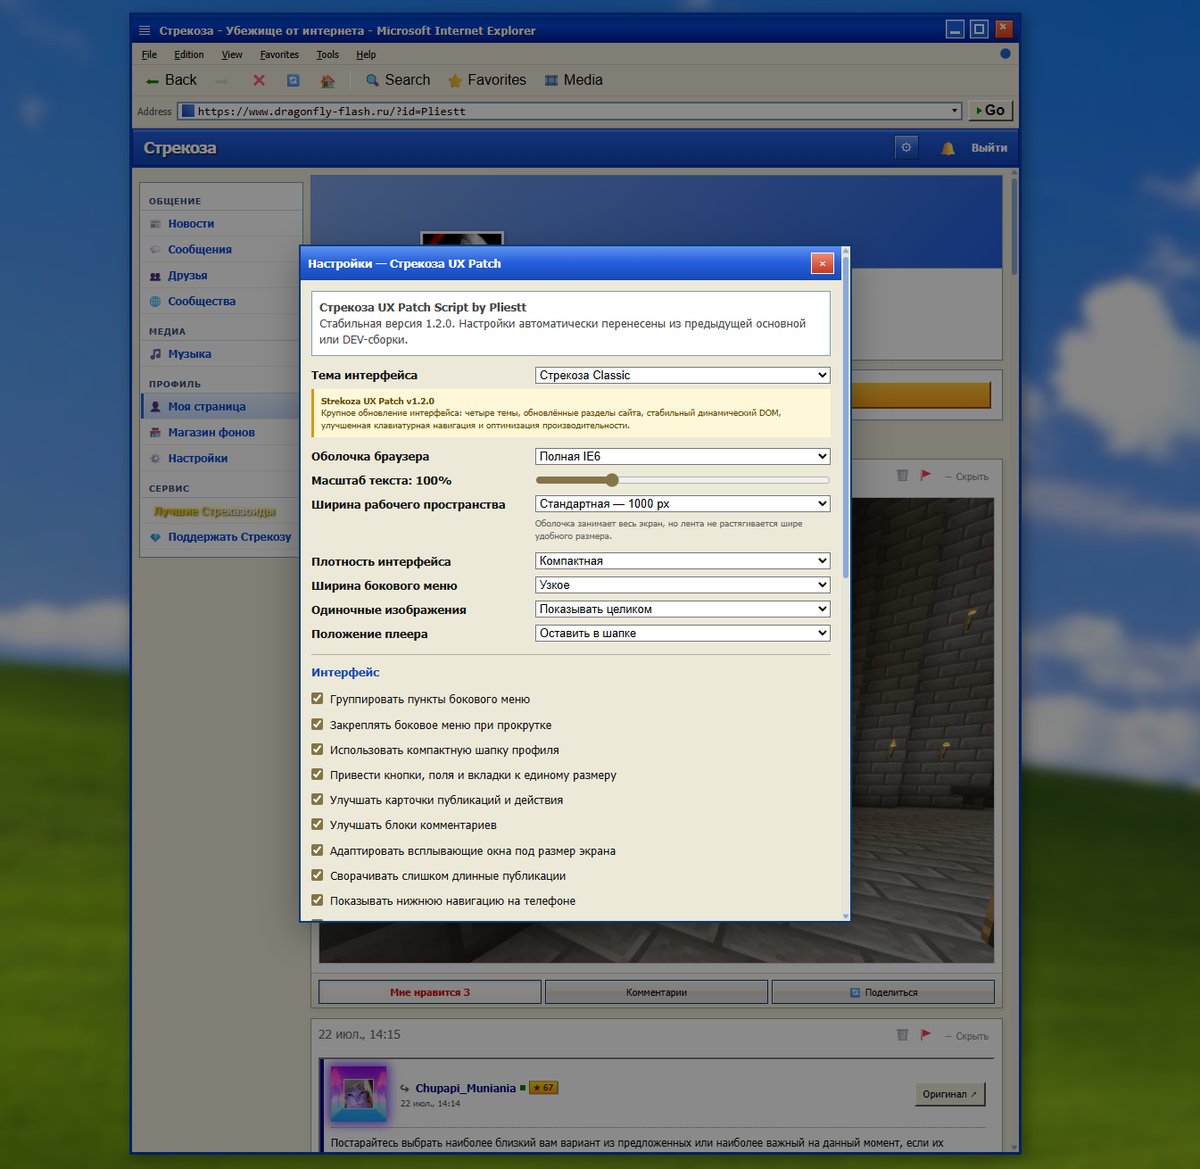Open Одиночные изображения dropdown
This screenshot has width=1200, height=1169.
tap(683, 609)
